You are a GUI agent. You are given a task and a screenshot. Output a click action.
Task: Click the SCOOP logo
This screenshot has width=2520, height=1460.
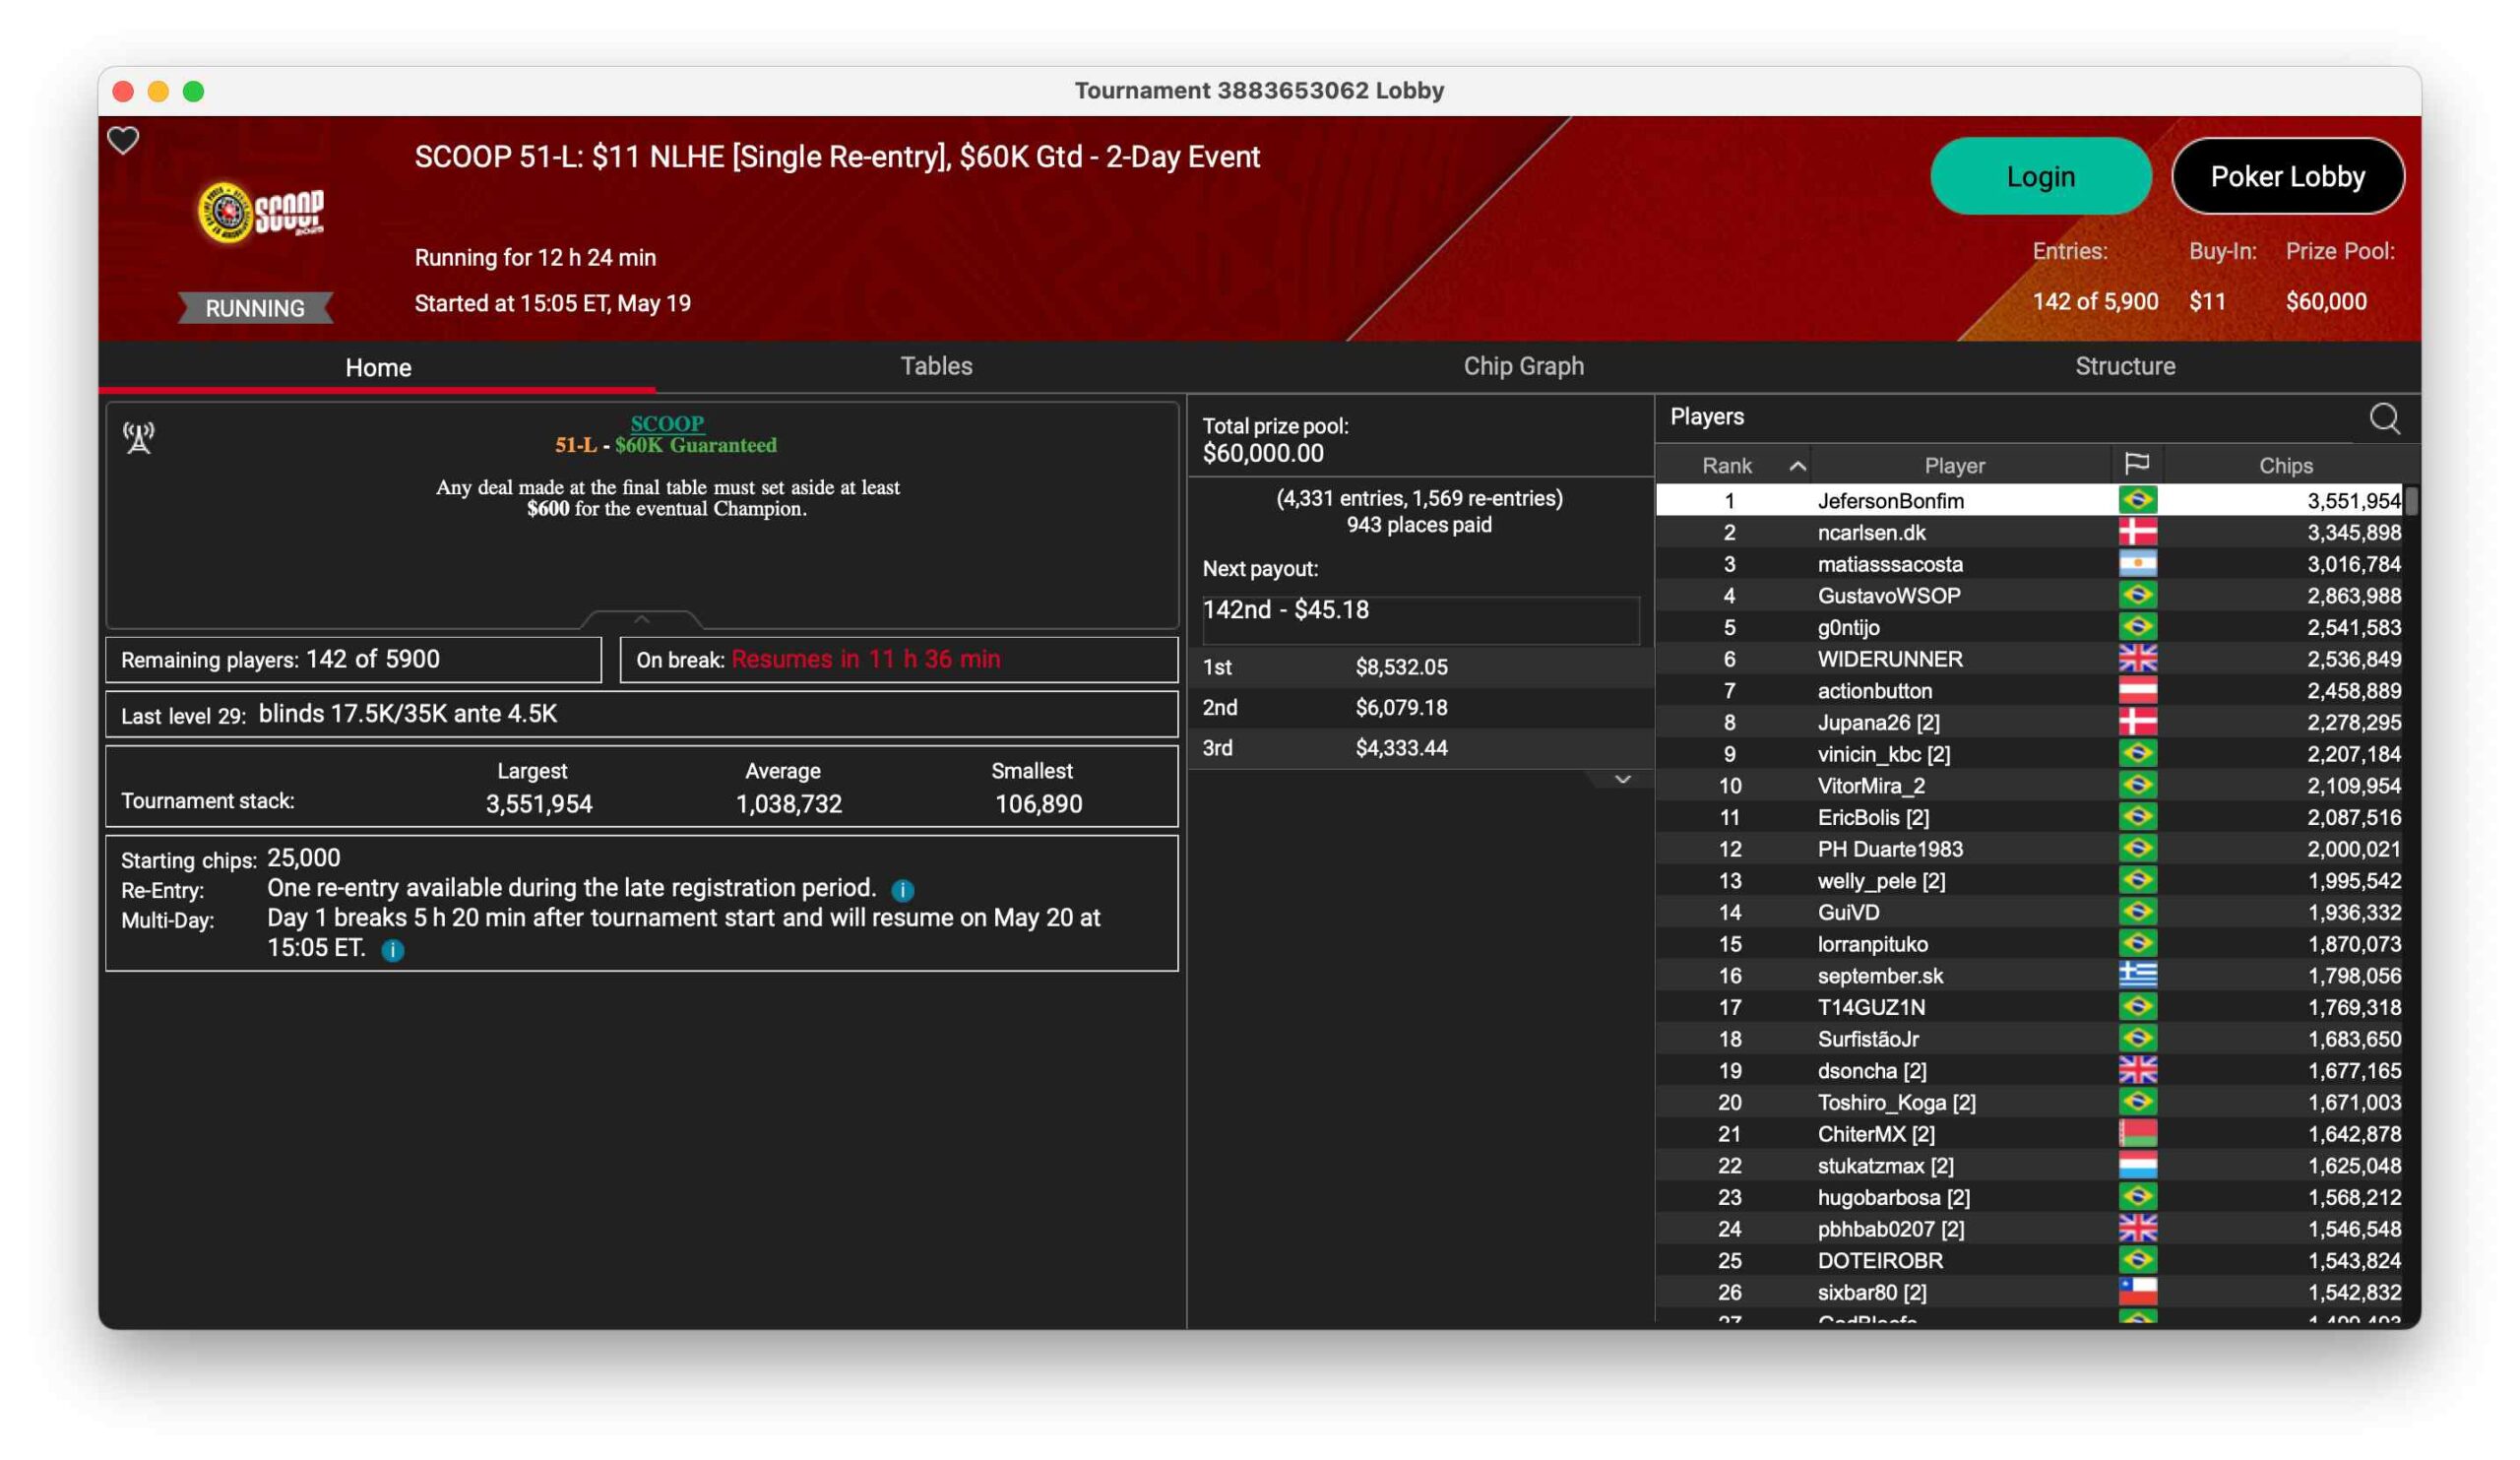pos(261,212)
